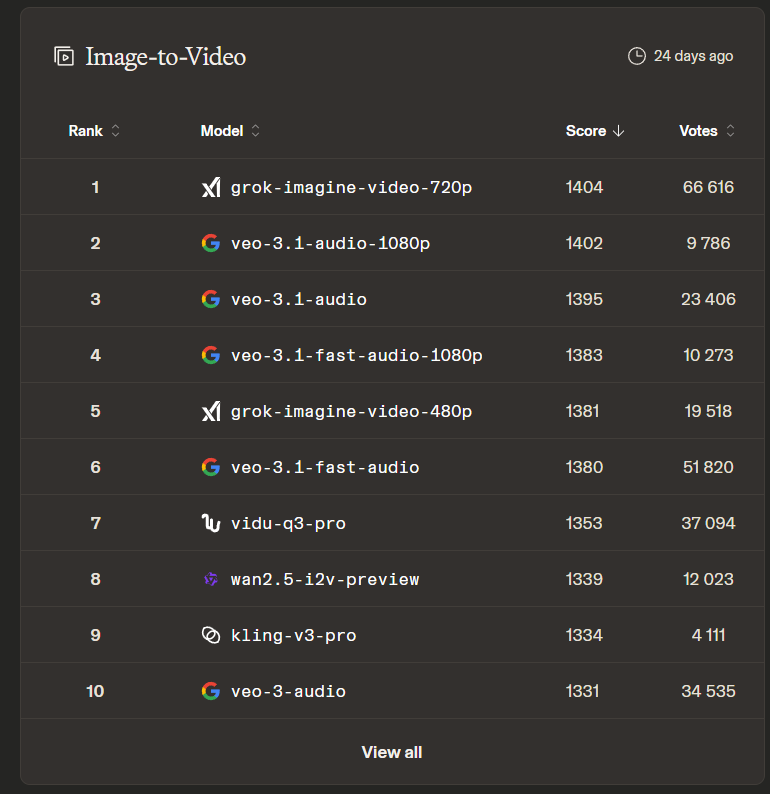The width and height of the screenshot is (770, 794).
Task: Click xAI logo beside grok-imagine-video-720p
Action: coord(211,187)
